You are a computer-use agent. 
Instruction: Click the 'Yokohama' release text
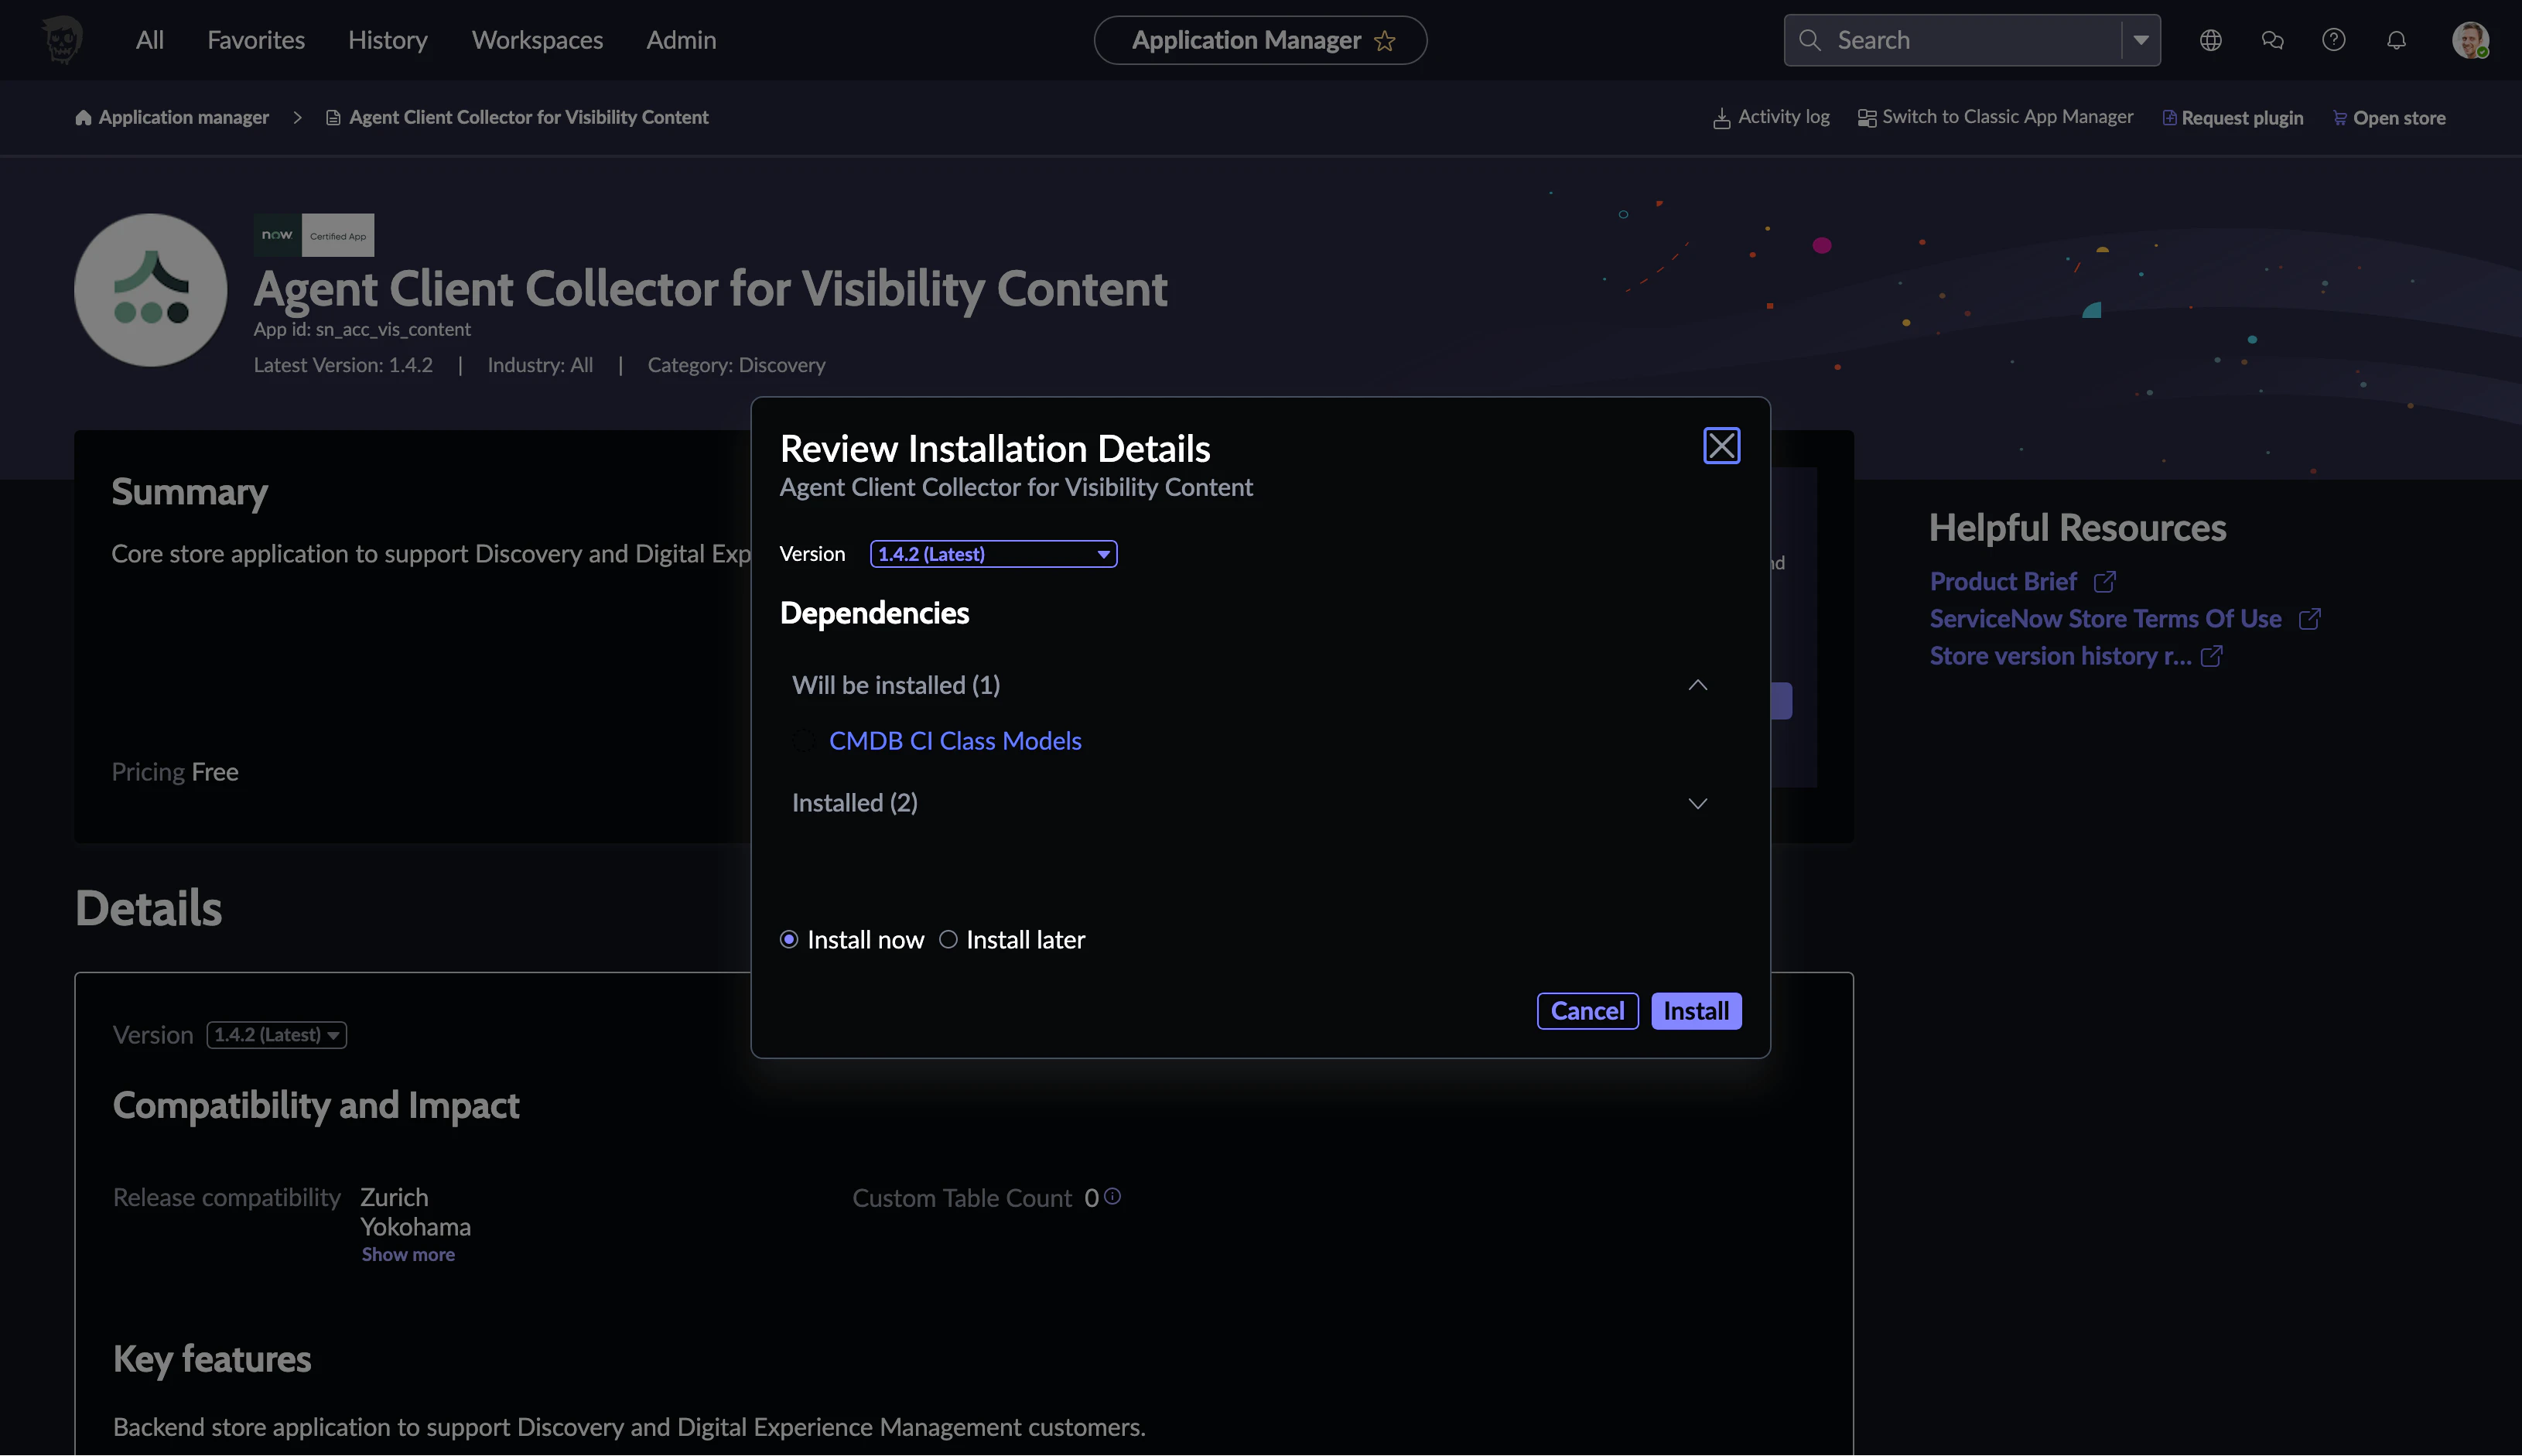[x=415, y=1227]
